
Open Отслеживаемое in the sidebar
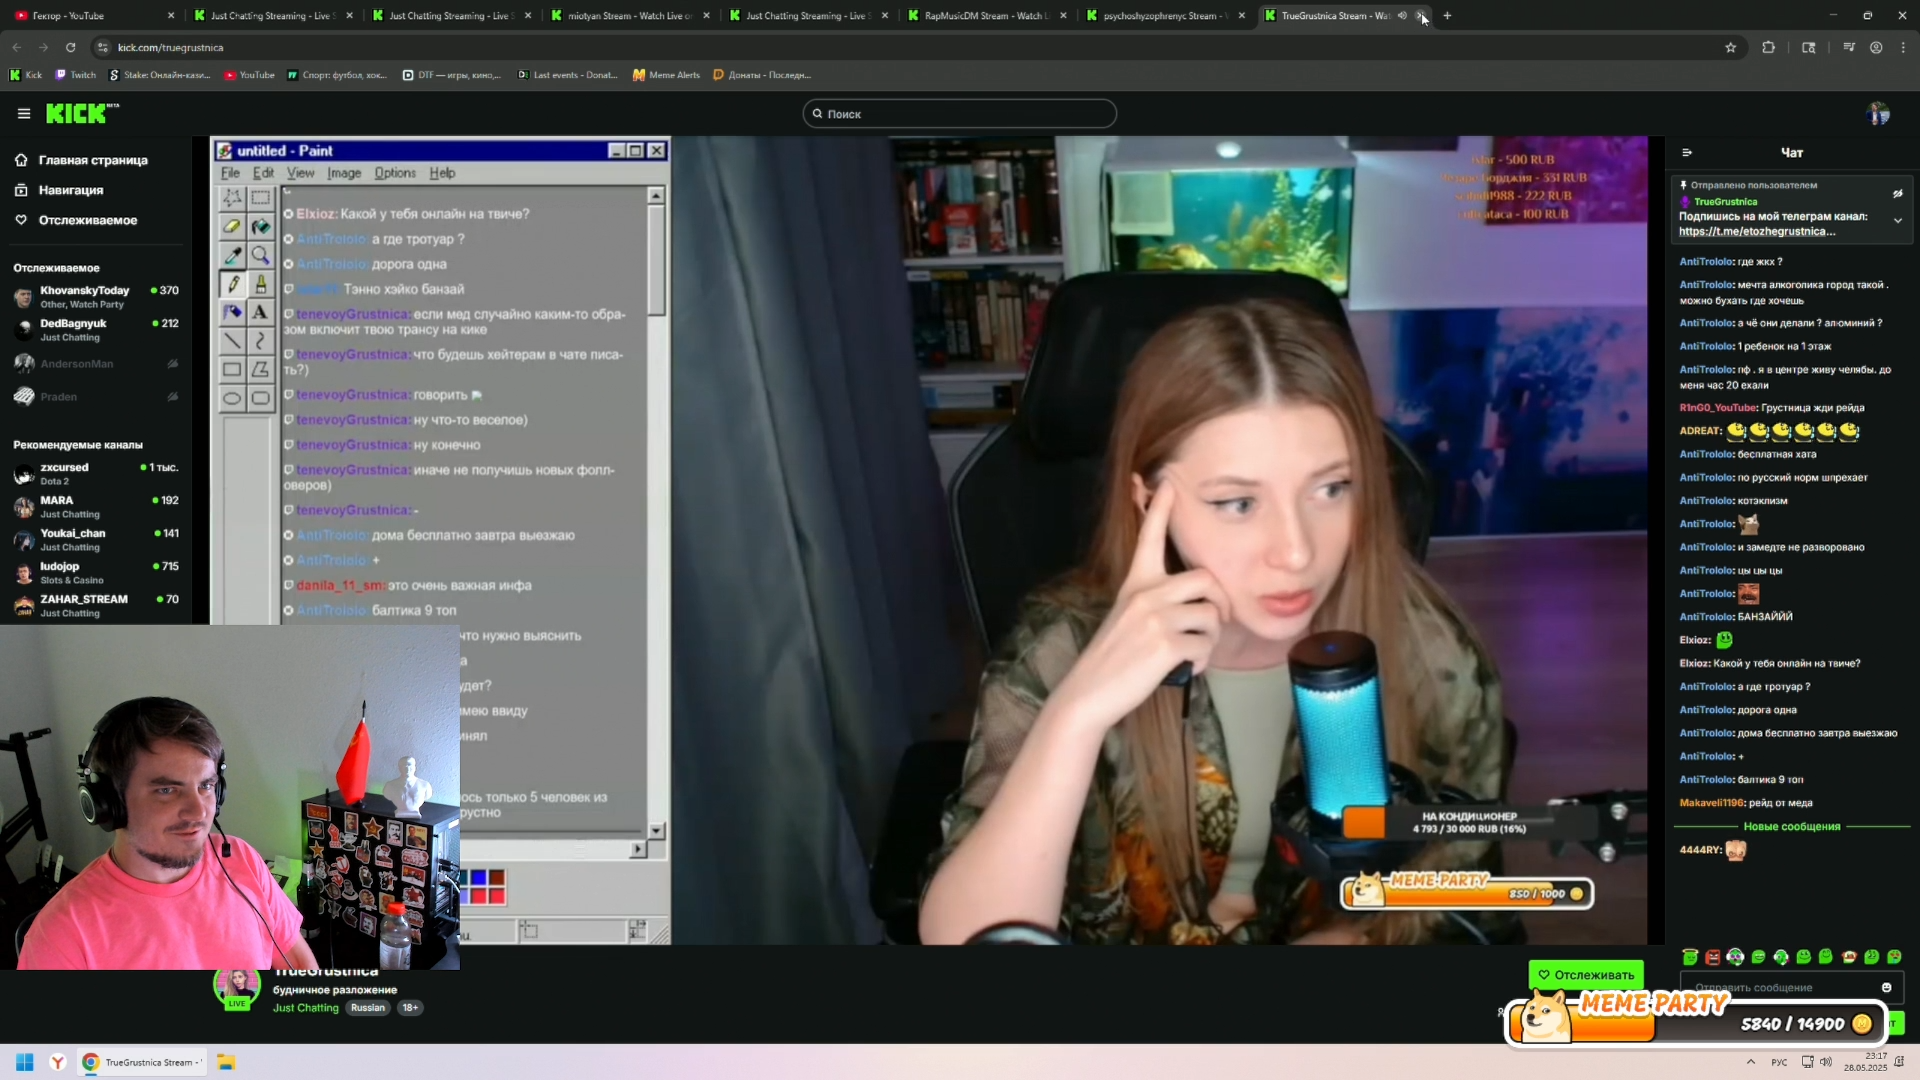point(87,220)
